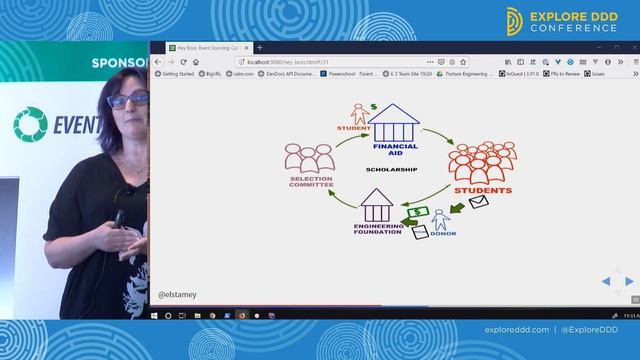Screen dimensions: 640x360
Task: Toggle the sidebar view icon
Action: [x=520, y=62]
